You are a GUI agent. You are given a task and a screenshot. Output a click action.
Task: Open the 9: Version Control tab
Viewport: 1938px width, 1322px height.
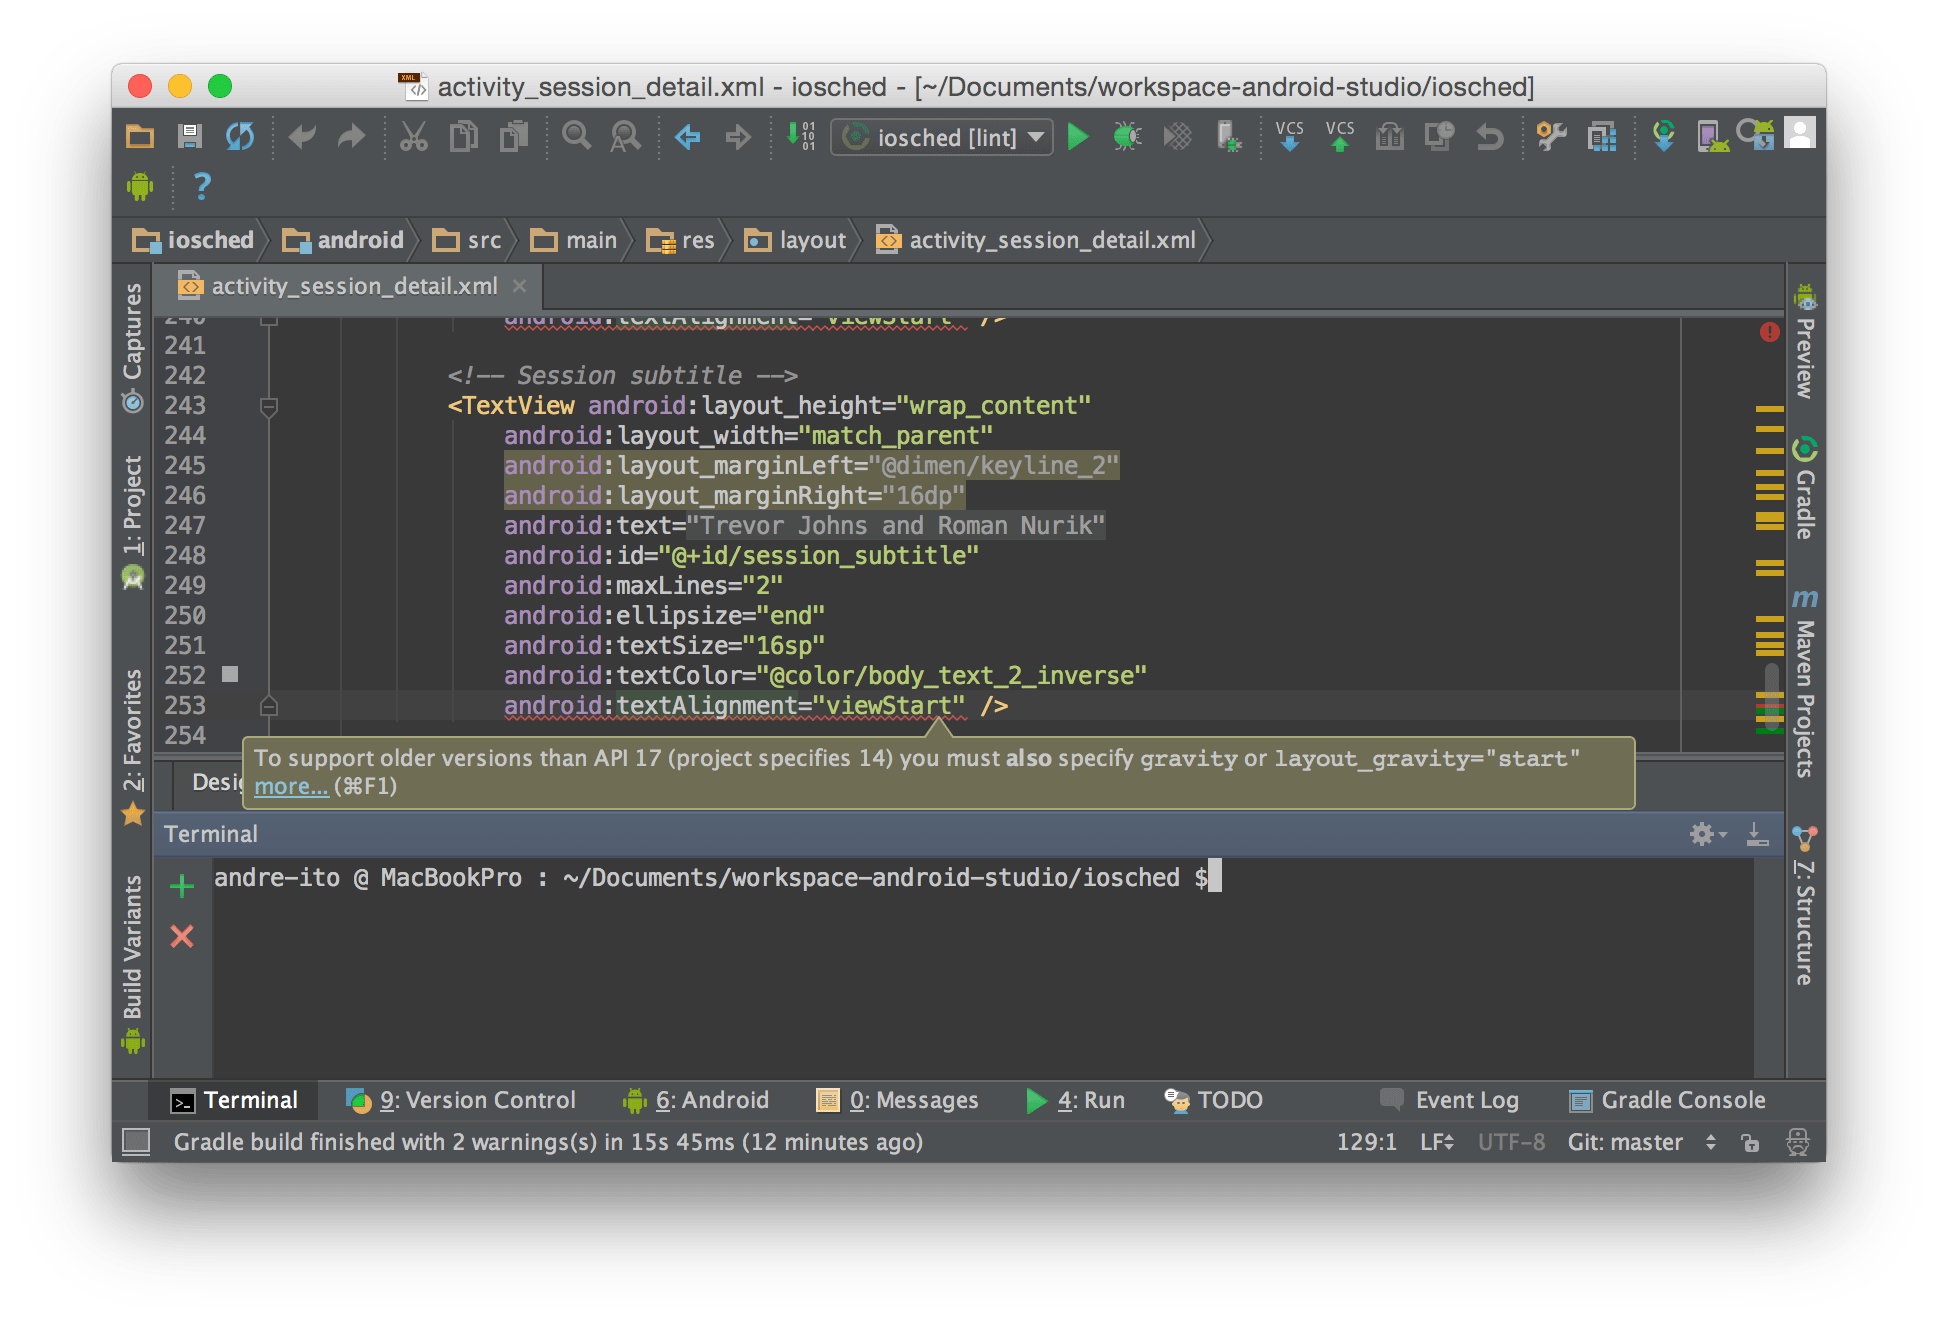[461, 1100]
